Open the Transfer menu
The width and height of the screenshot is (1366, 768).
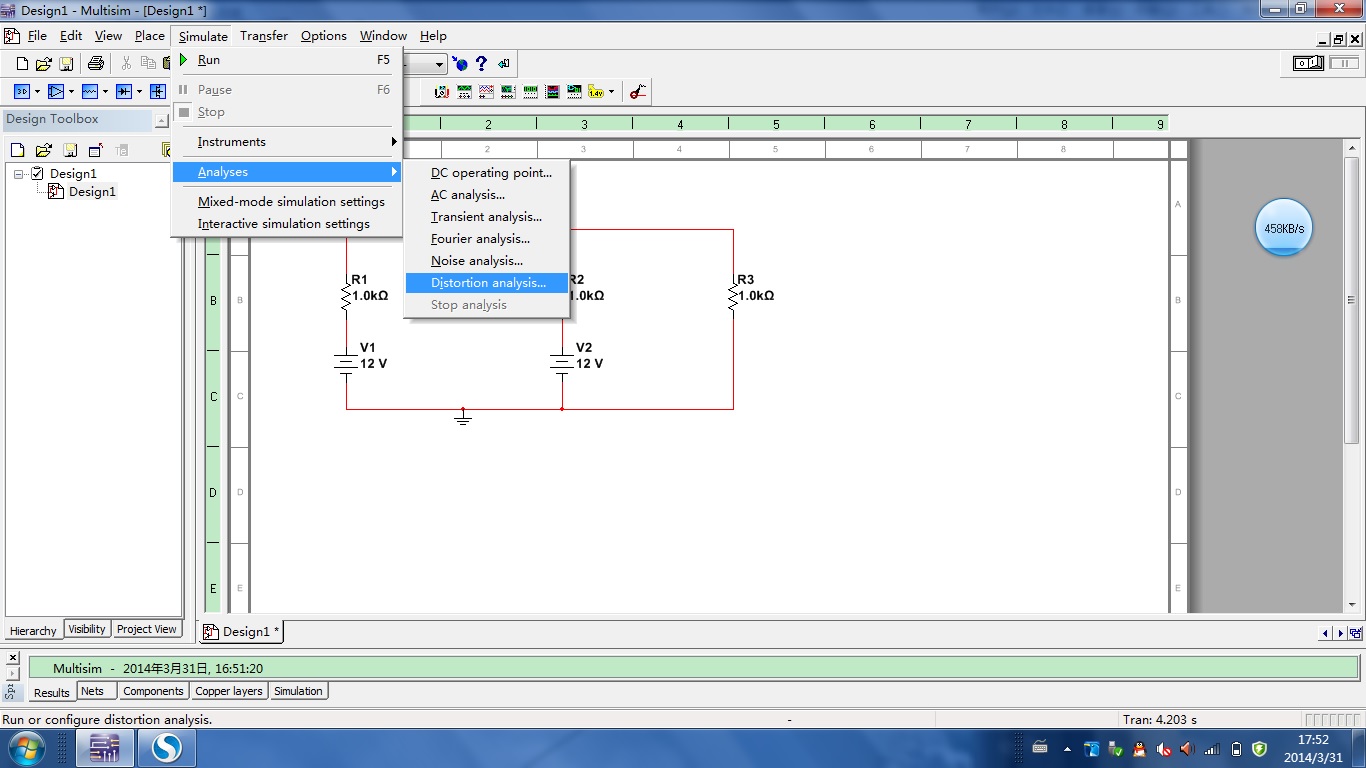264,36
